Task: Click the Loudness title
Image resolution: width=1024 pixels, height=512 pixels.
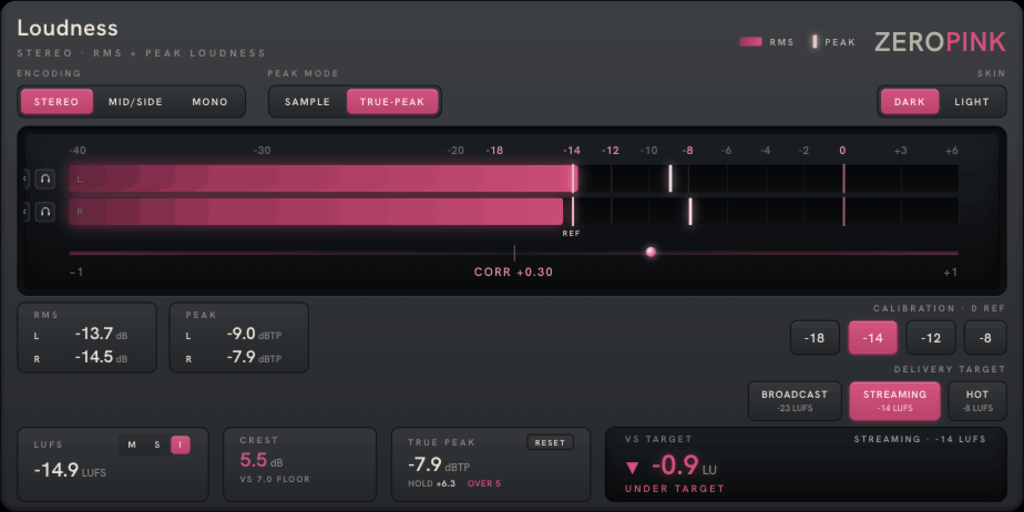Action: click(67, 28)
